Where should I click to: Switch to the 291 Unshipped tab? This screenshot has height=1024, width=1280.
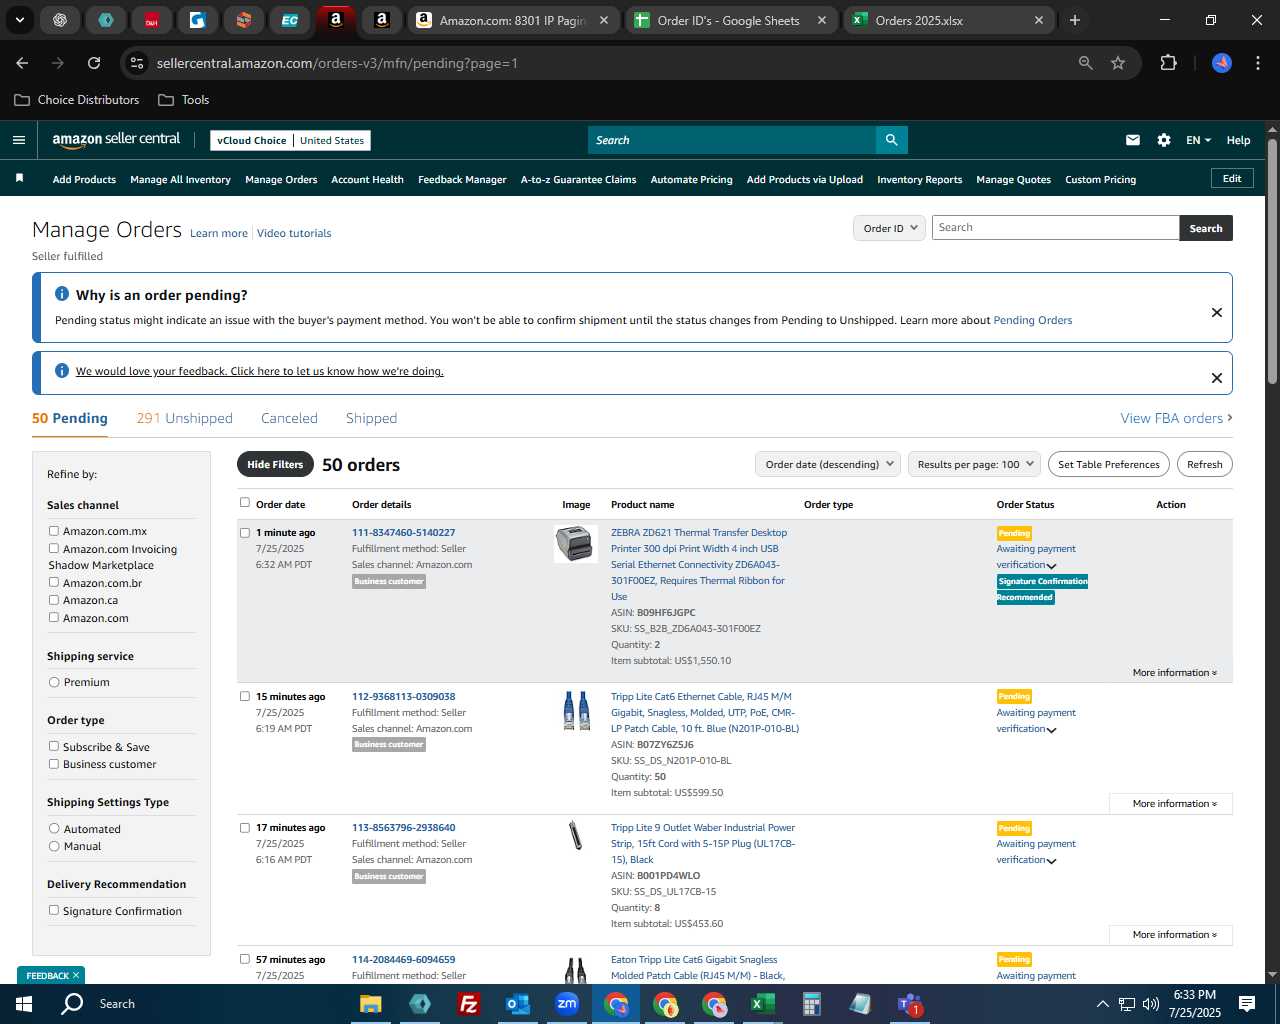[185, 418]
